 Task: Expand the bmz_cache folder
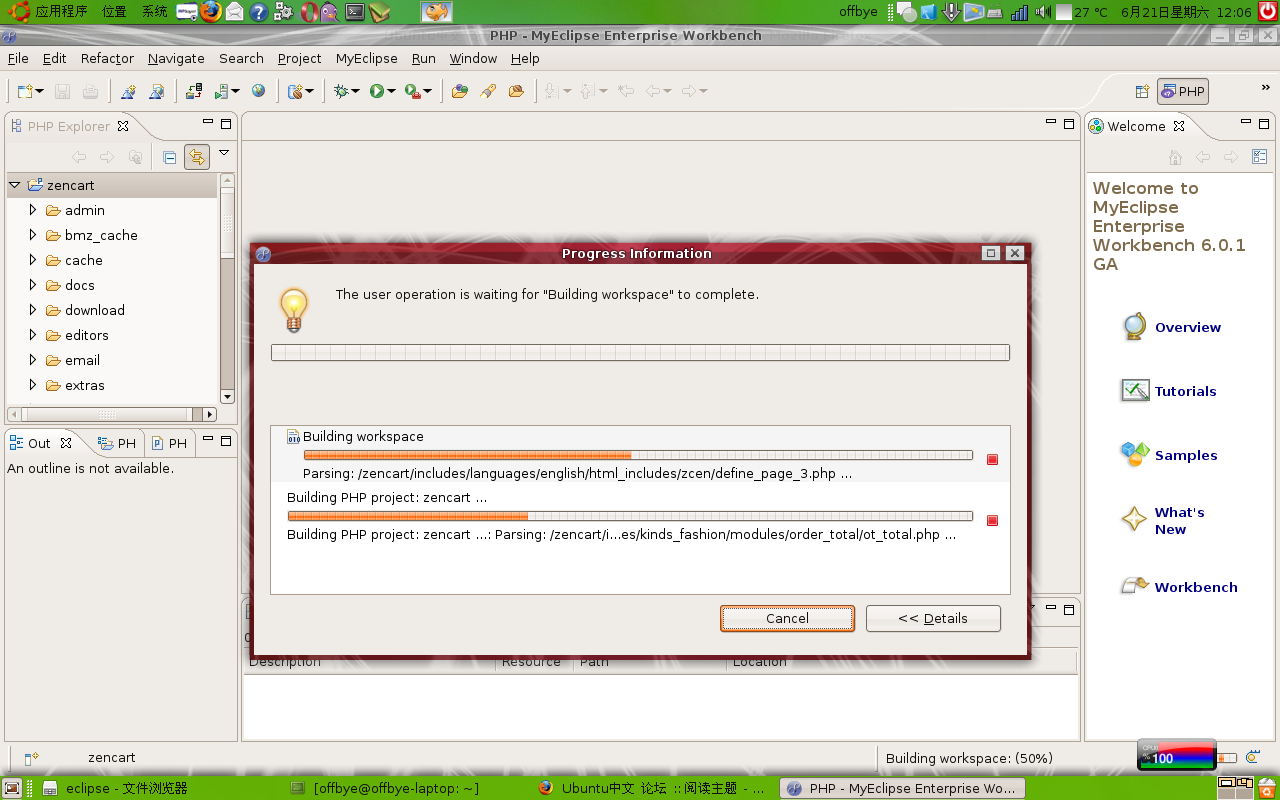(33, 235)
